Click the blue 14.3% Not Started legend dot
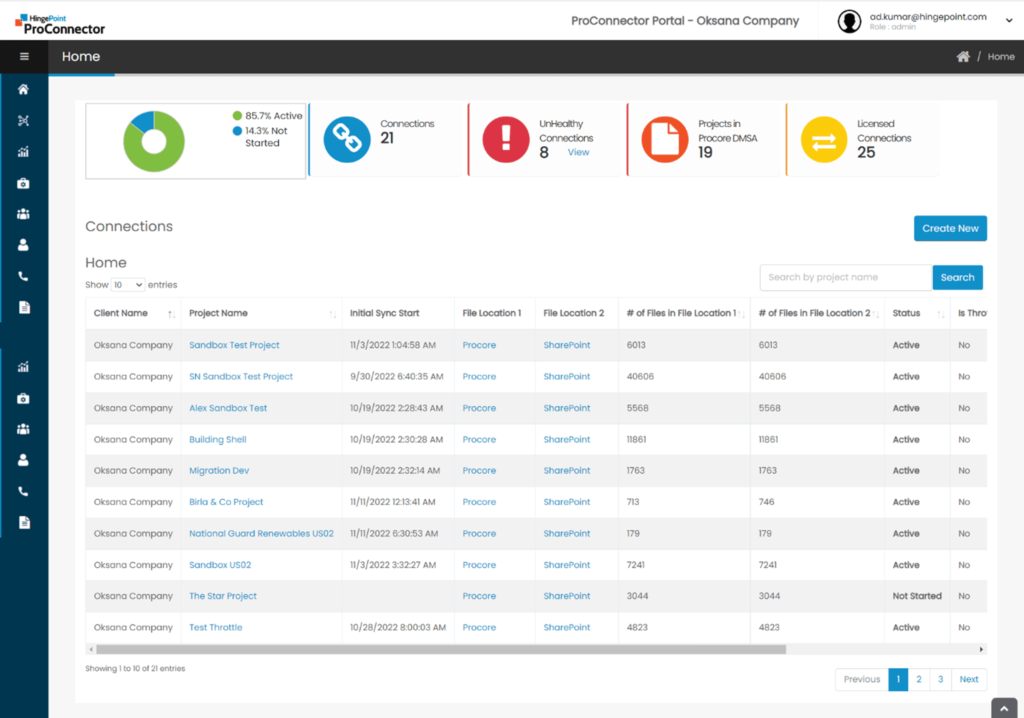The image size is (1024, 718). pyautogui.click(x=237, y=131)
